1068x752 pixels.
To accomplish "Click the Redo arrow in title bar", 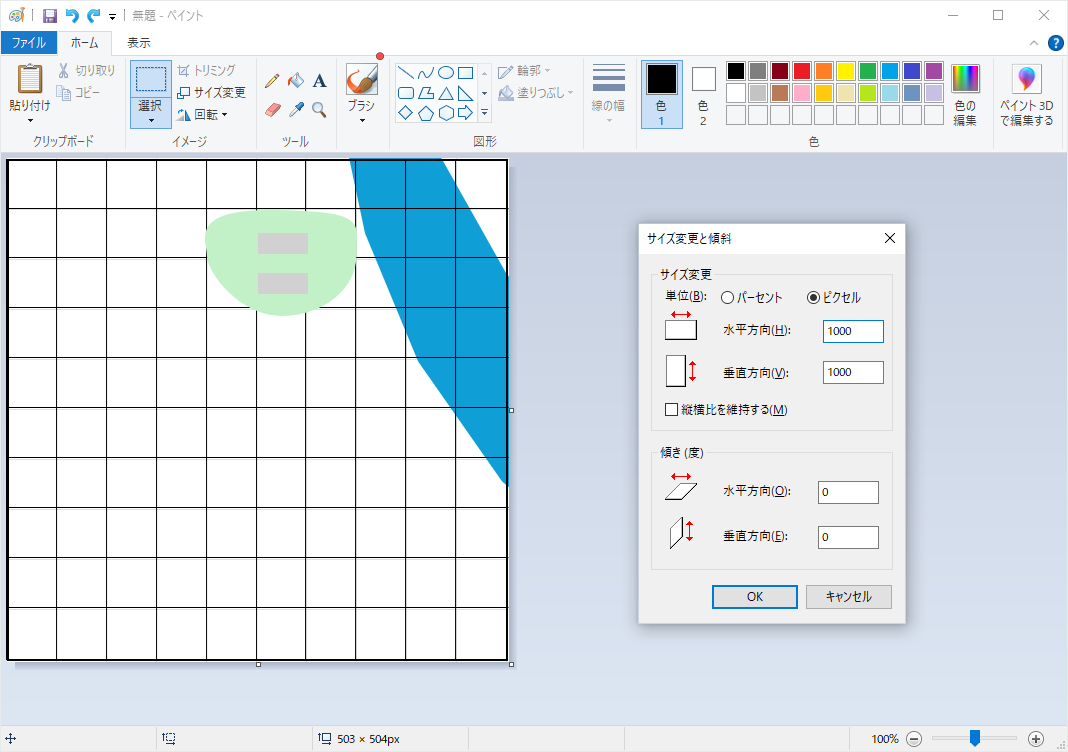I will click(x=93, y=16).
